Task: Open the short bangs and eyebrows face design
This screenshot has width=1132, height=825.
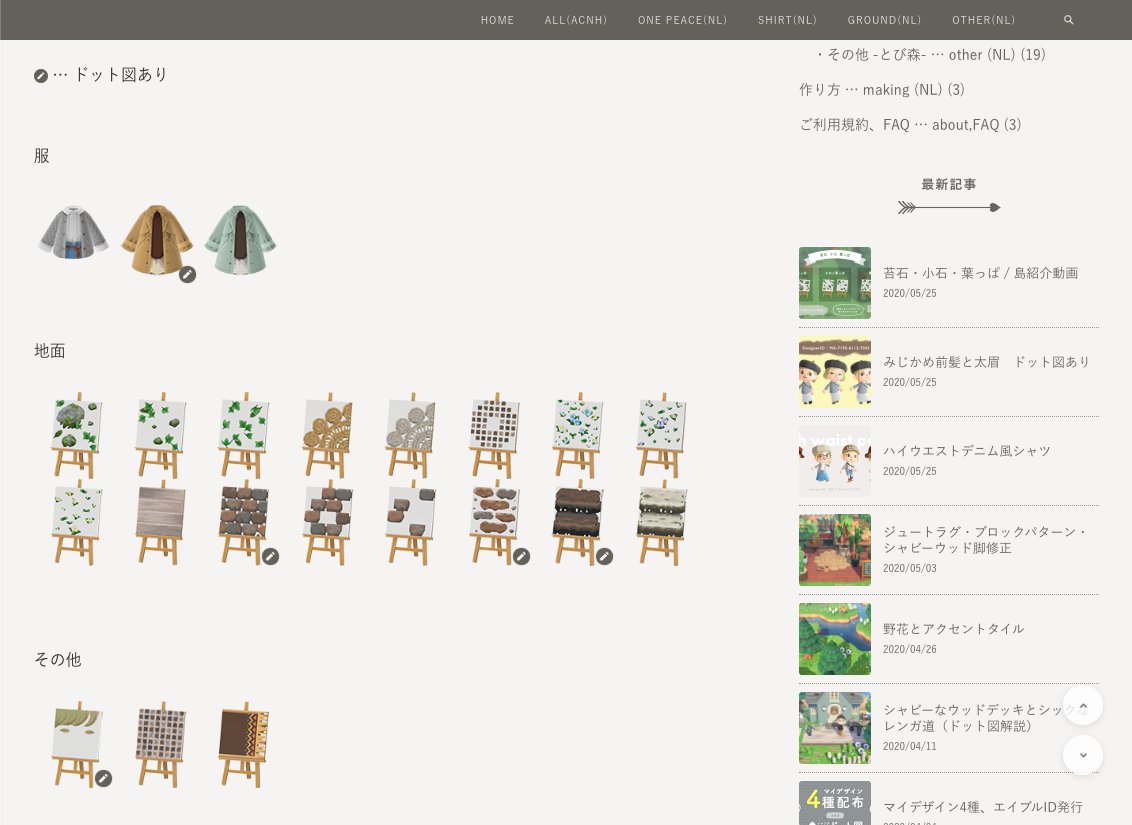Action: pyautogui.click(x=77, y=744)
